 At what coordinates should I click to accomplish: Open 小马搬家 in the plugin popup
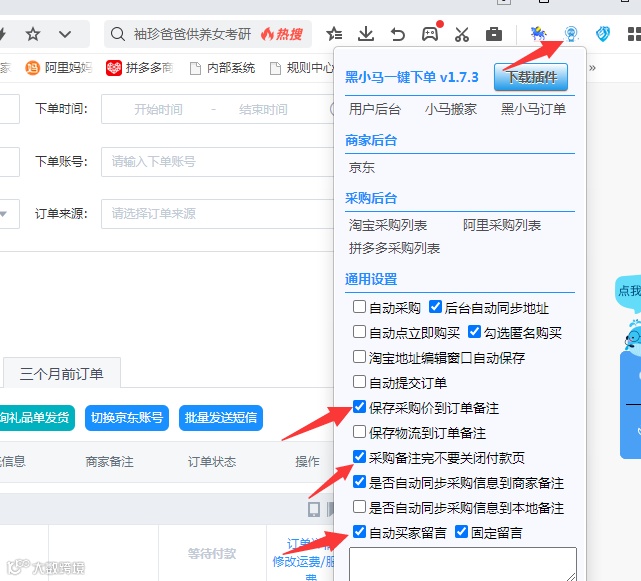click(x=451, y=109)
